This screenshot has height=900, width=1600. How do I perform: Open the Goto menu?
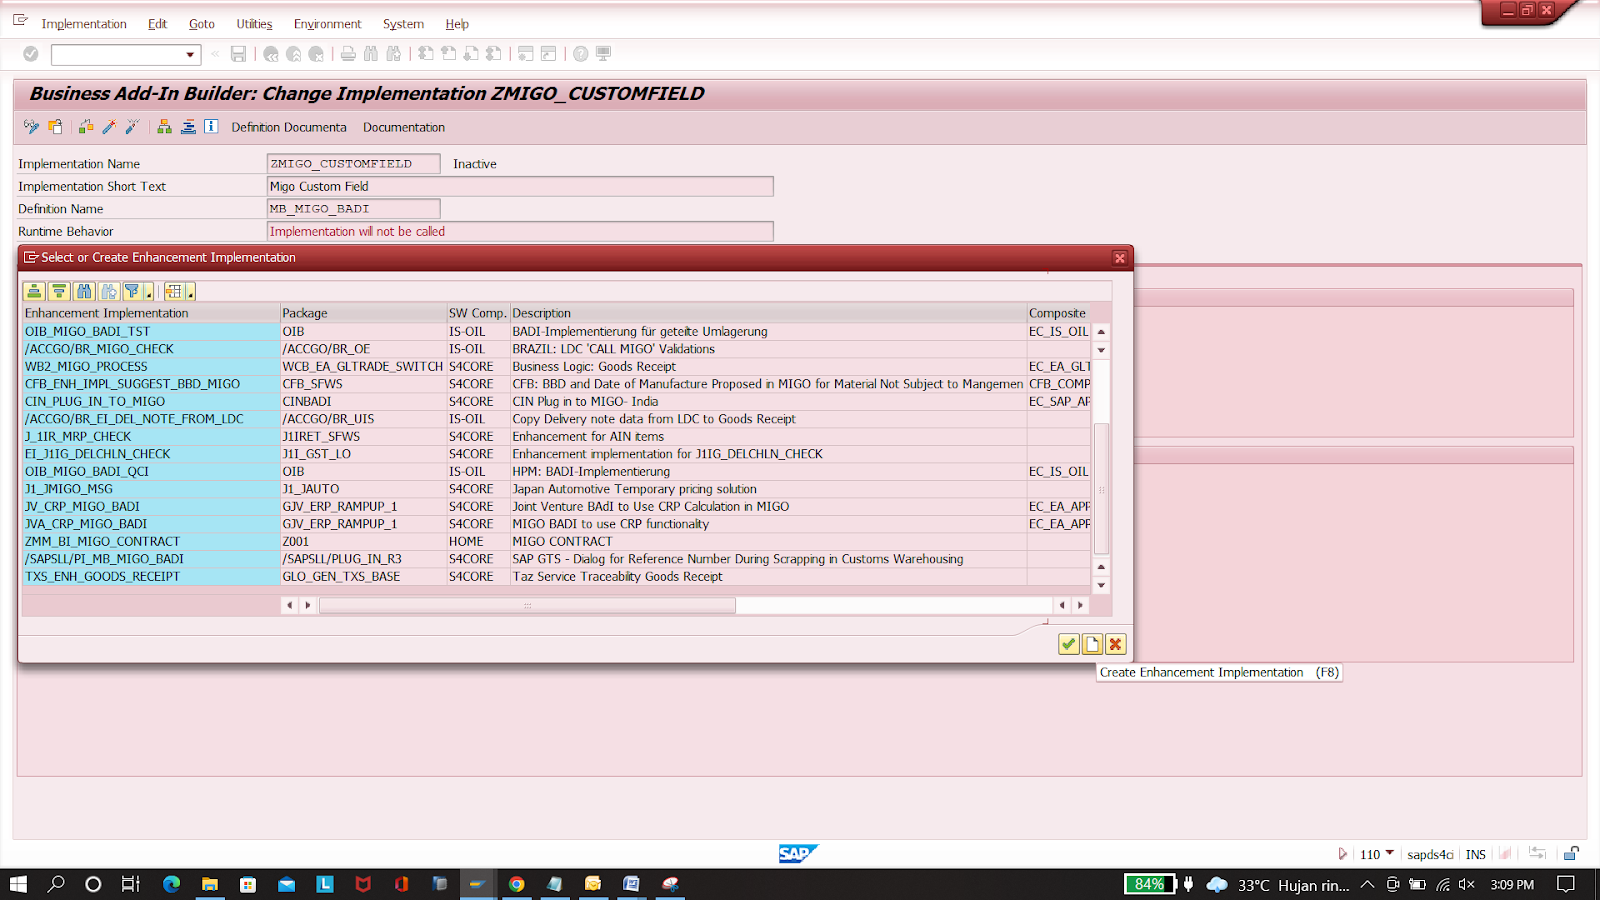click(x=202, y=24)
